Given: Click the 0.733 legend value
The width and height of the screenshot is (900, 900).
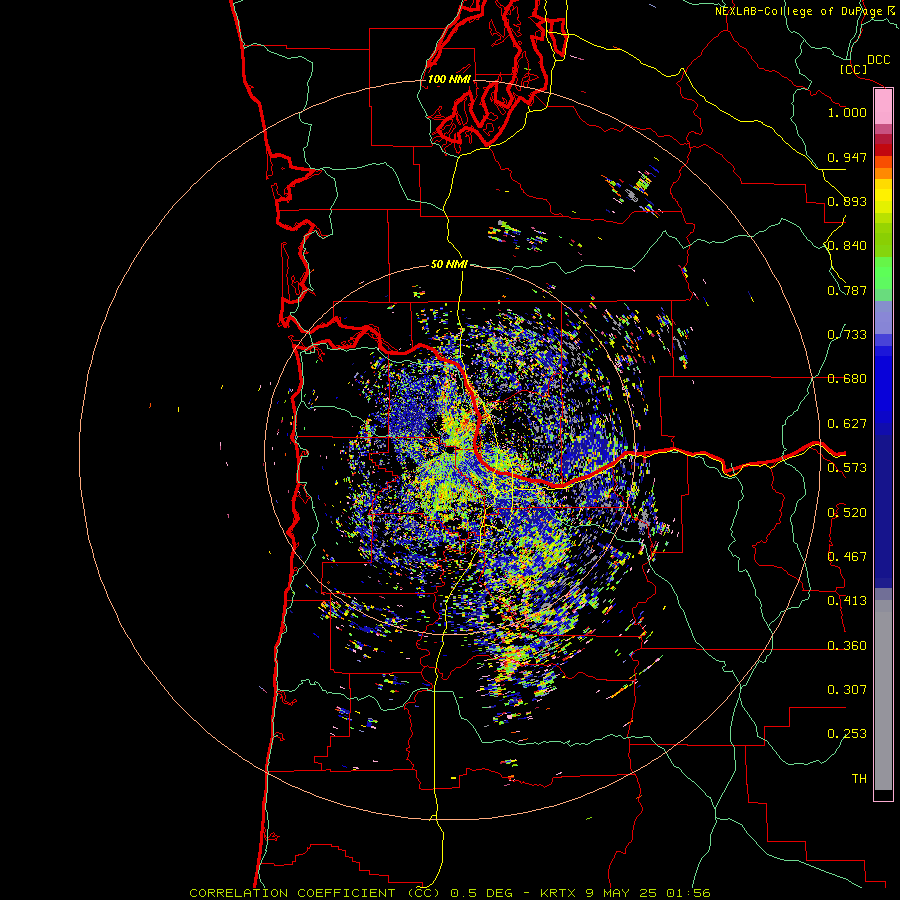Looking at the screenshot, I should [847, 335].
